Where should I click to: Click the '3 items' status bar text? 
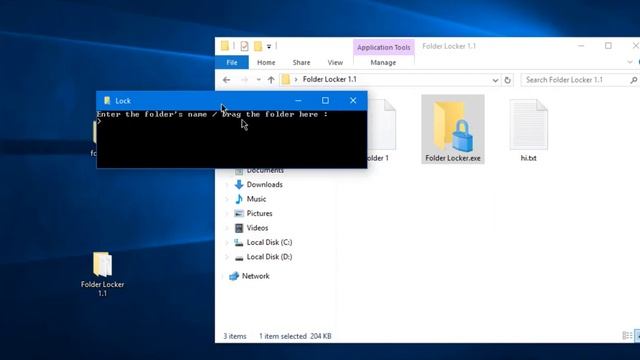point(235,336)
